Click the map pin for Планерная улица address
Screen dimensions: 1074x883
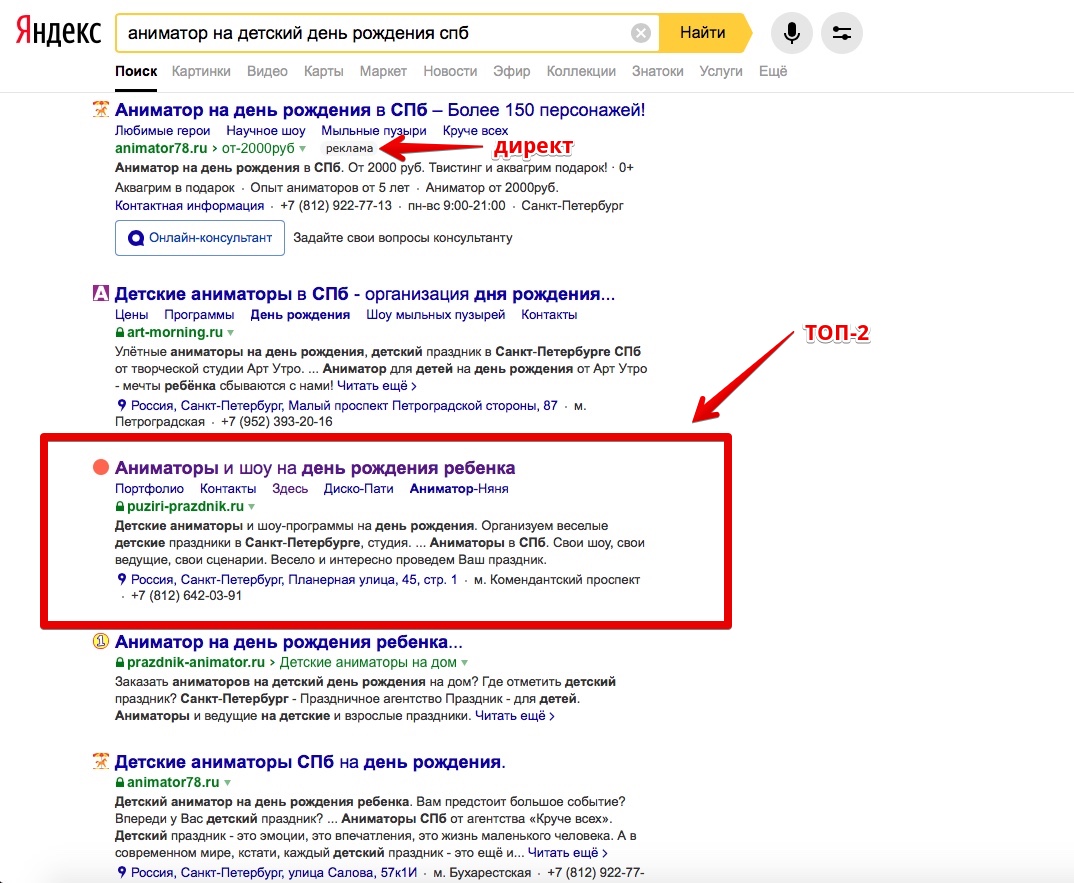121,580
